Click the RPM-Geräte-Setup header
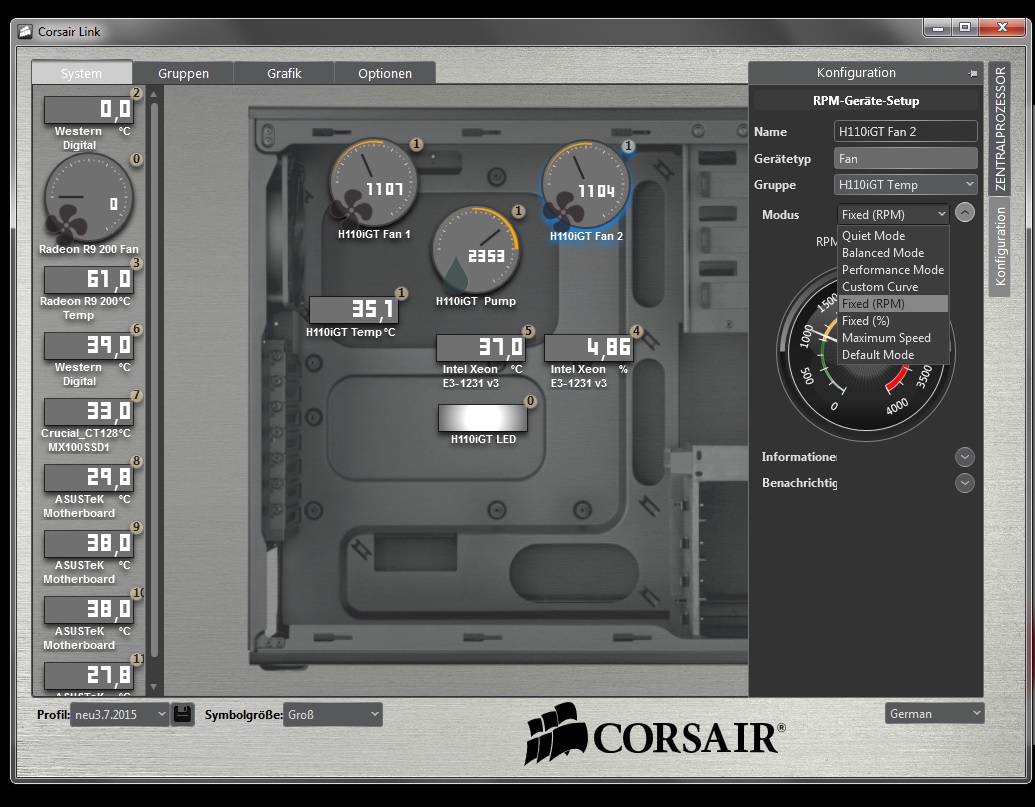Viewport: 1035px width, 807px height. [x=865, y=101]
